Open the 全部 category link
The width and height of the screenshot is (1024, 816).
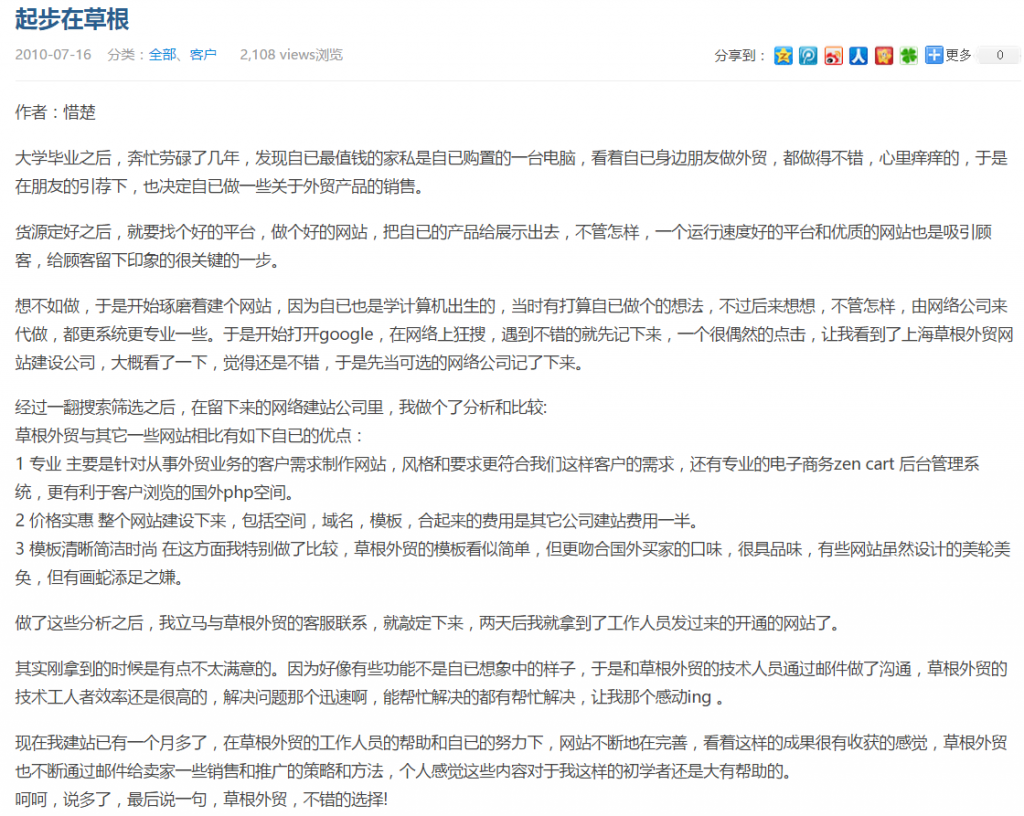tap(162, 55)
